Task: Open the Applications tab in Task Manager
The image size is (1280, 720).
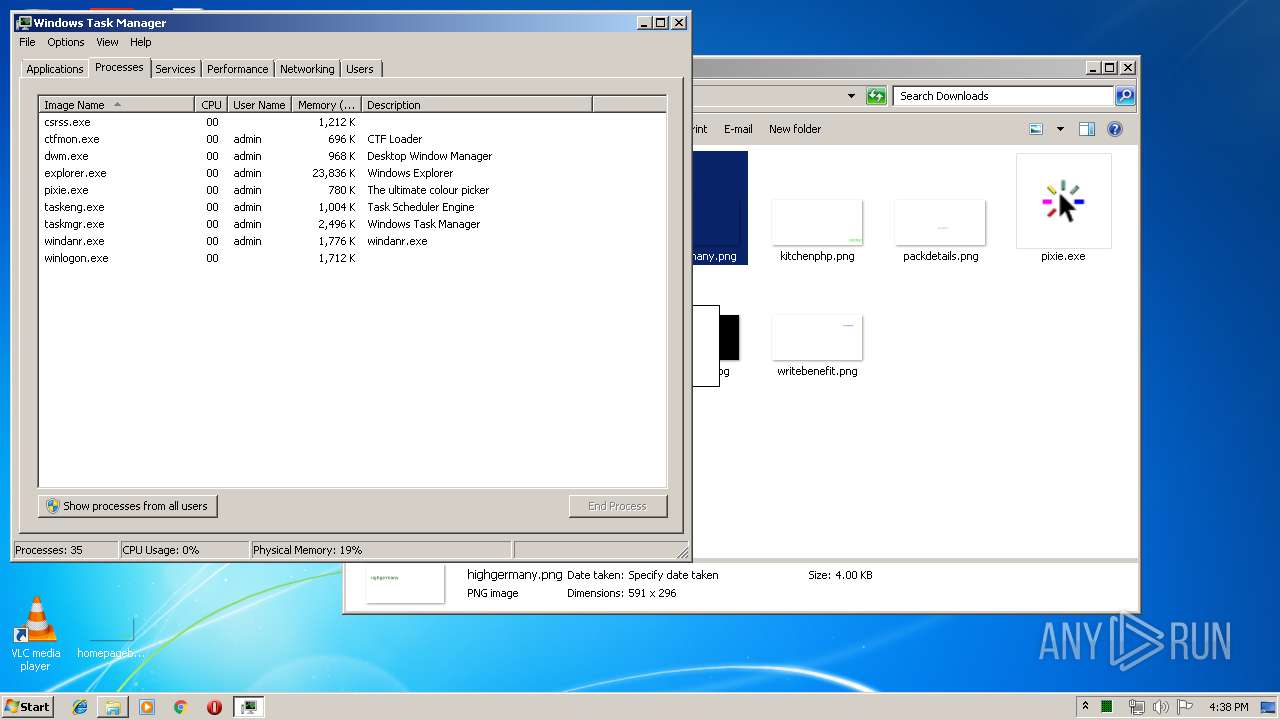Action: click(x=54, y=69)
